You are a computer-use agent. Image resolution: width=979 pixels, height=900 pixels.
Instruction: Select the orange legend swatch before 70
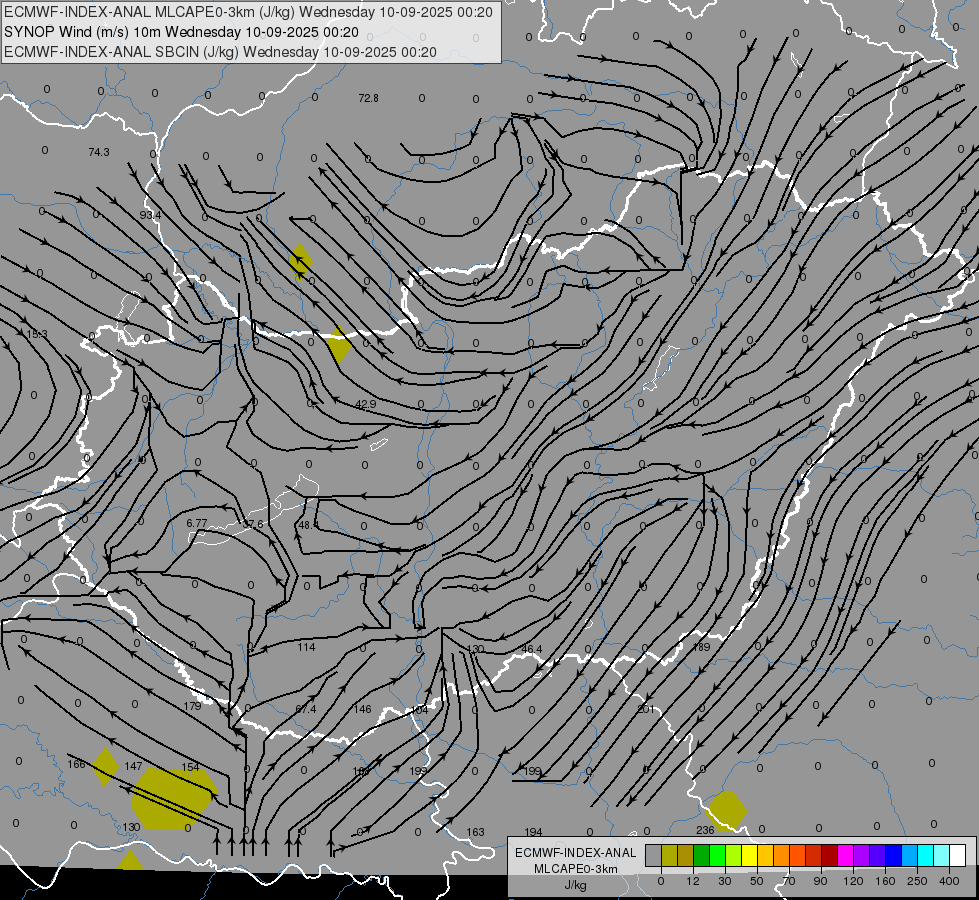pyautogui.click(x=781, y=855)
